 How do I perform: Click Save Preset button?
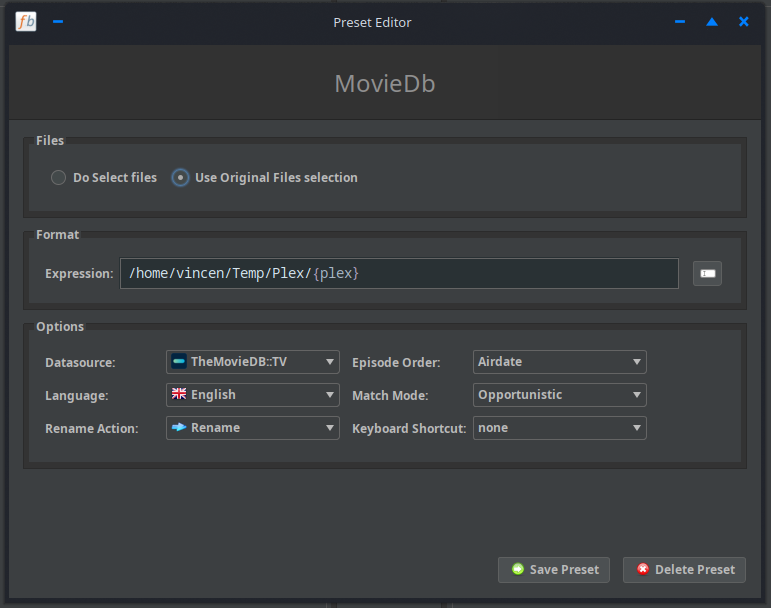(554, 570)
